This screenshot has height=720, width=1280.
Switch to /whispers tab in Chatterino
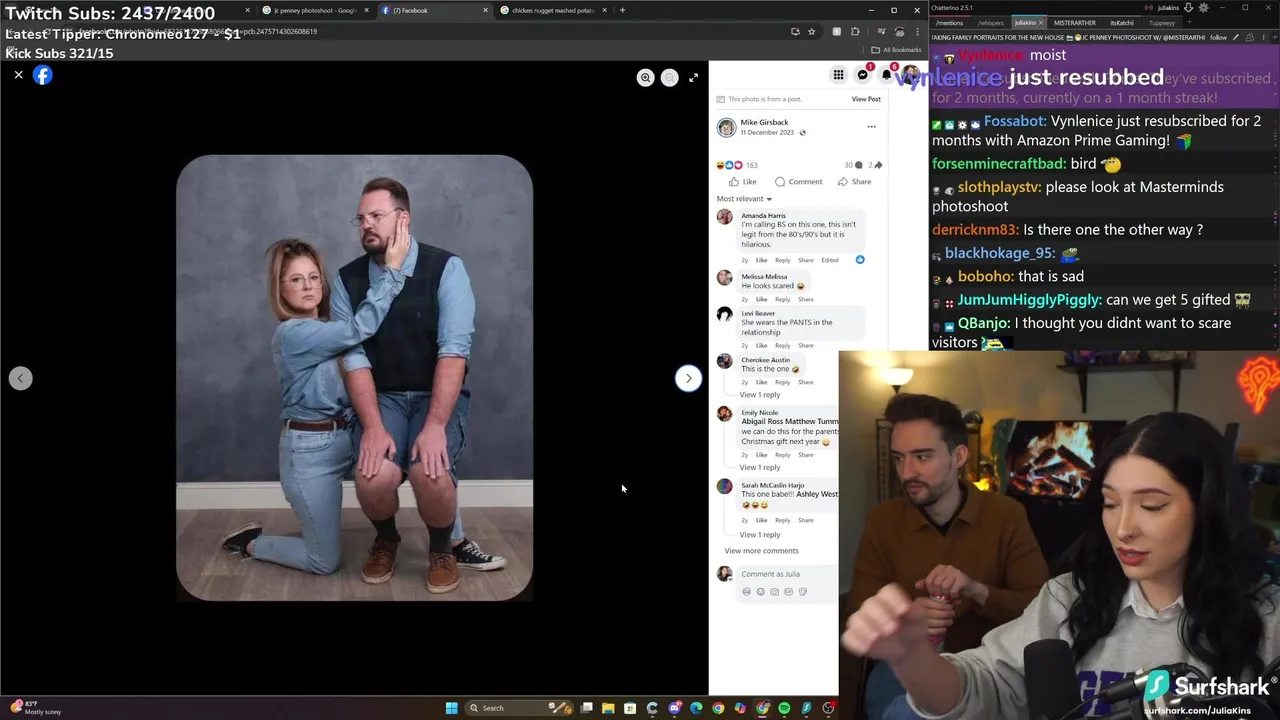[x=991, y=22]
